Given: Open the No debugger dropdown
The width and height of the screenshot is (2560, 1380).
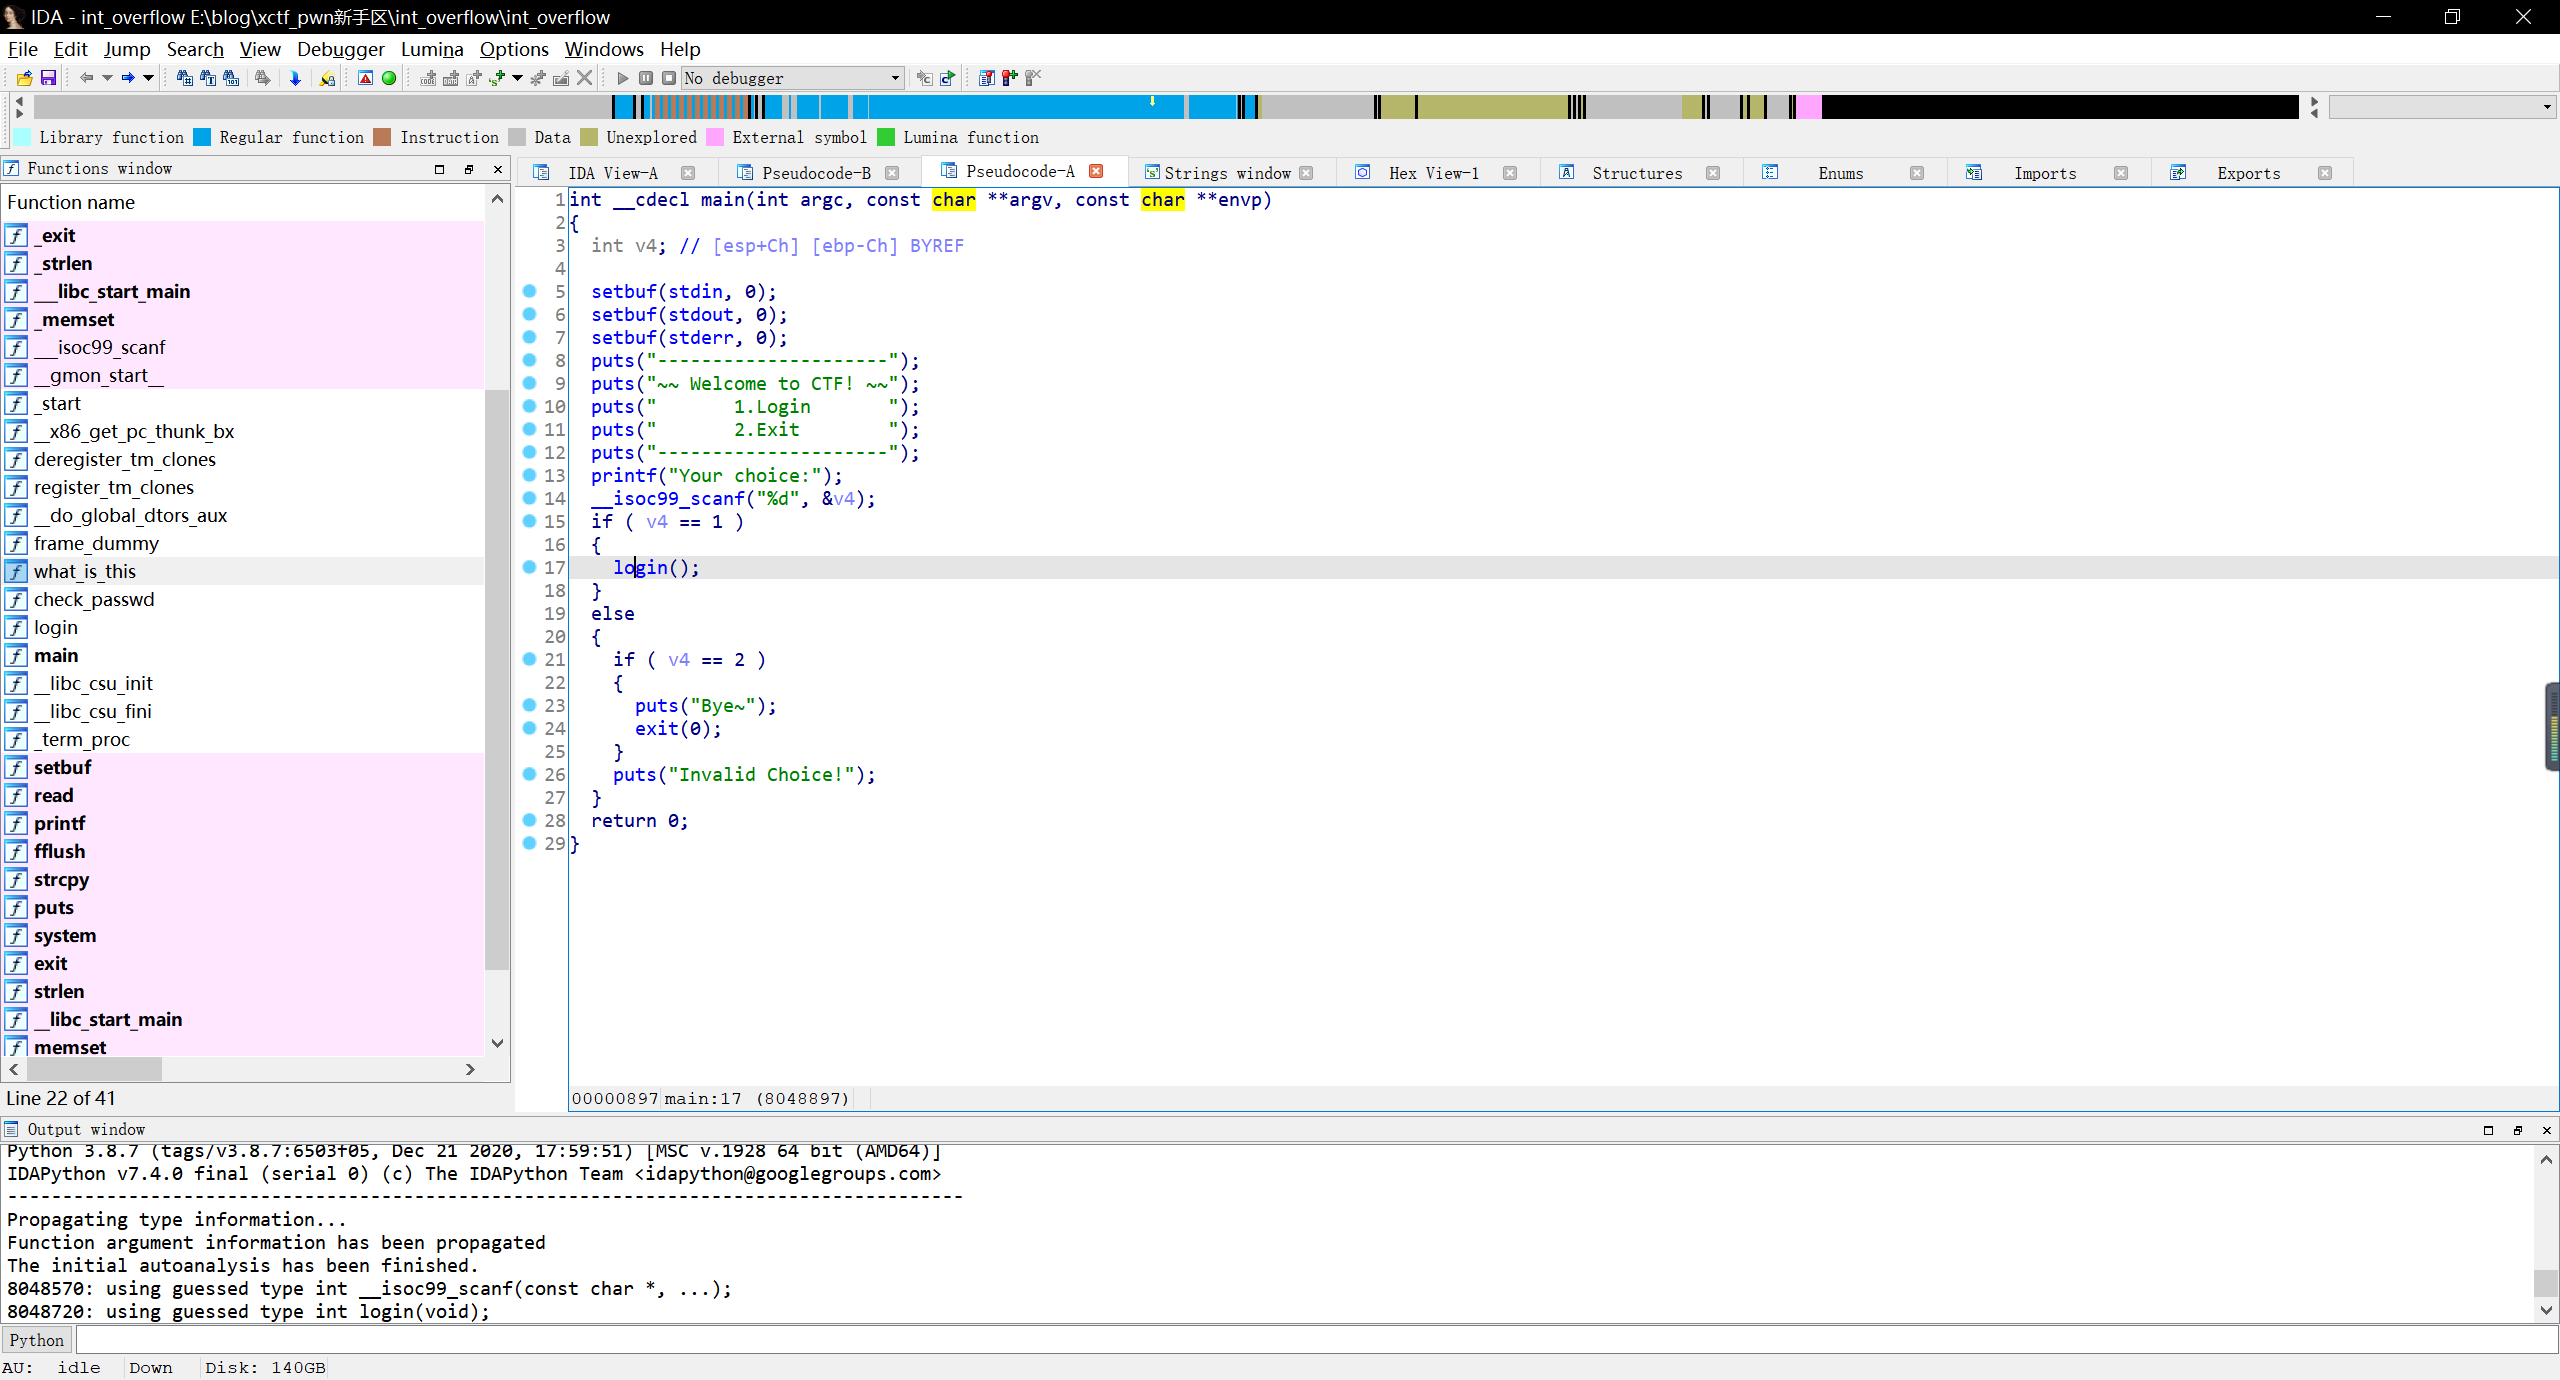Looking at the screenshot, I should coord(895,78).
